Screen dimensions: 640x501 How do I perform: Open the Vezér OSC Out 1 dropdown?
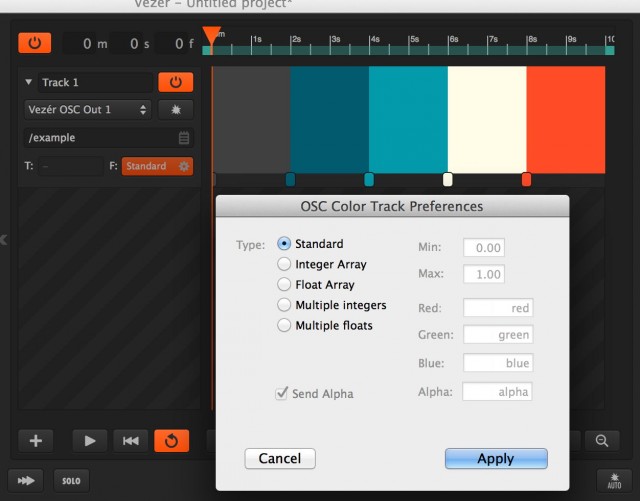tap(88, 110)
